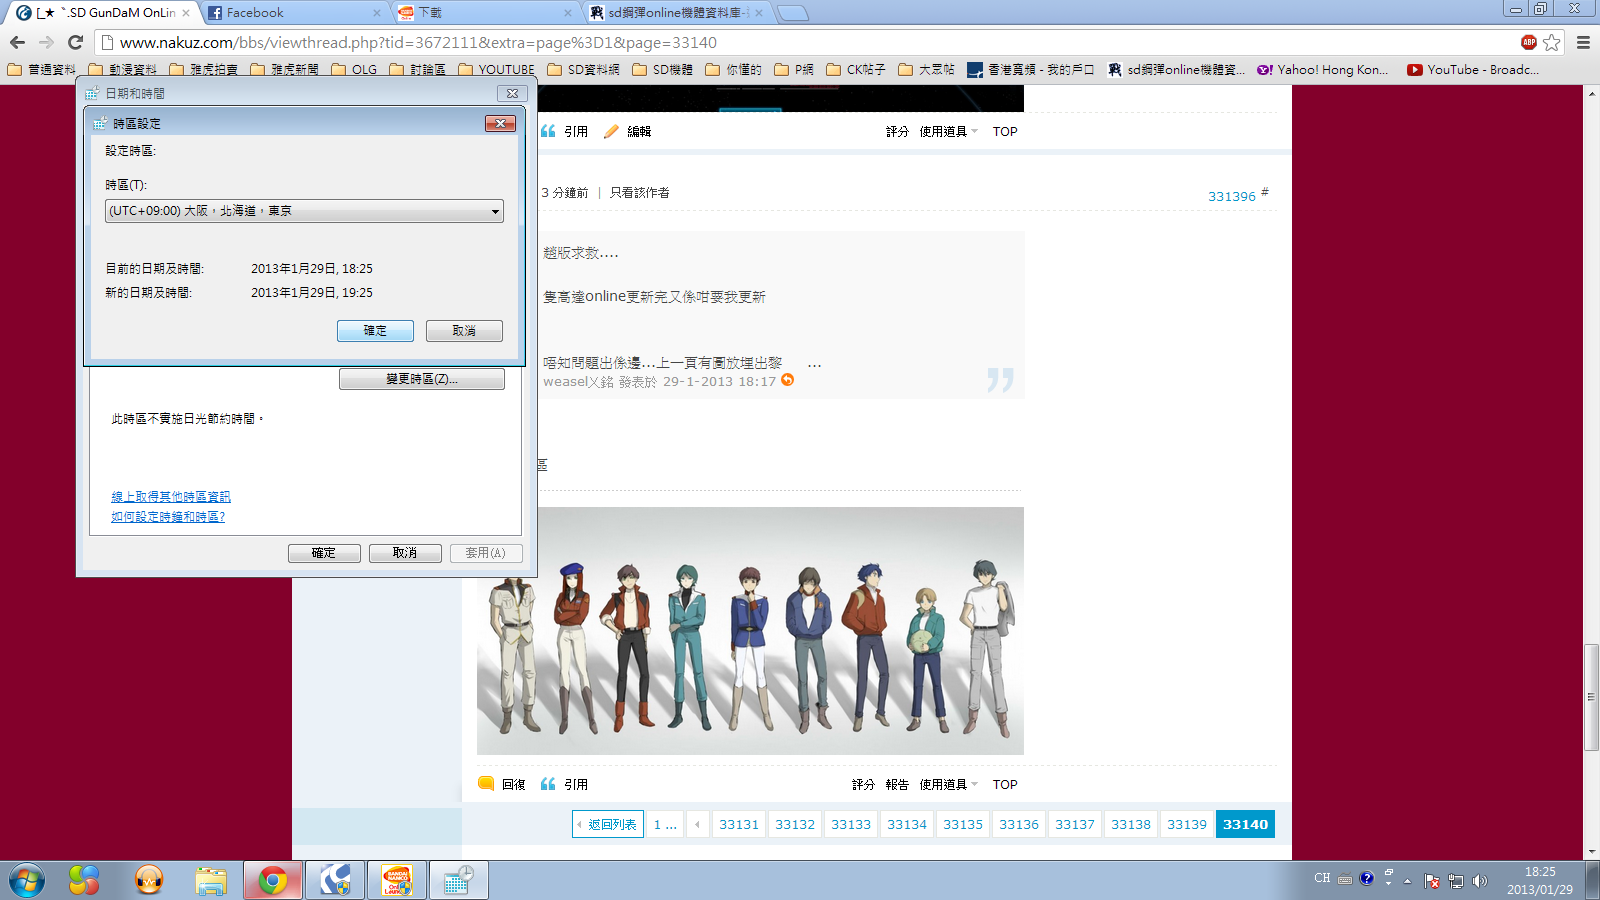Expand the 使用道具 dropdown in bottom post
Image resolution: width=1600 pixels, height=900 pixels.
pyautogui.click(x=948, y=784)
